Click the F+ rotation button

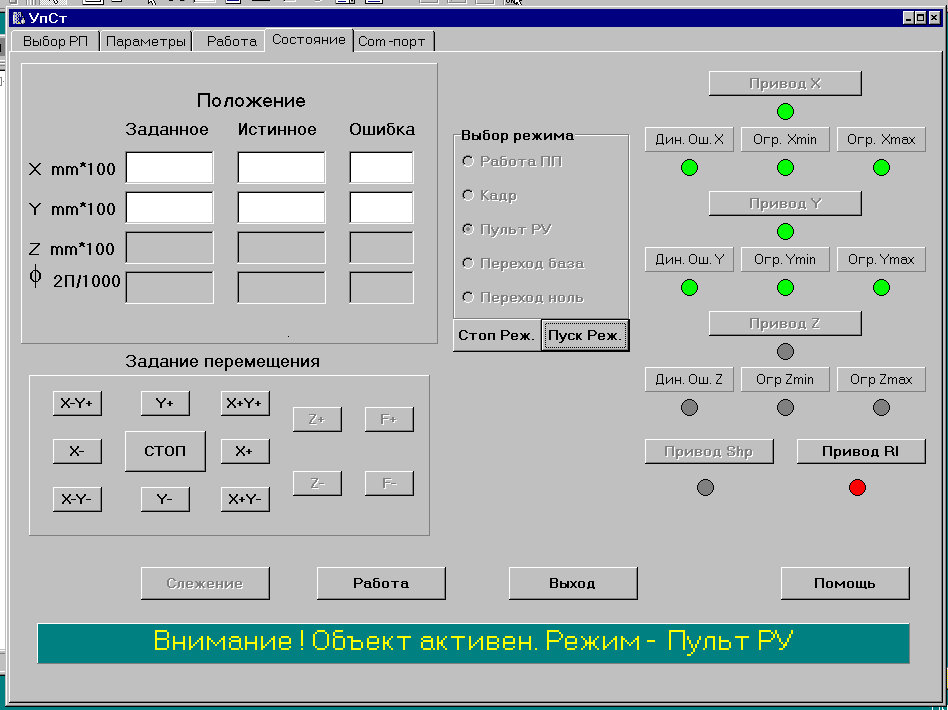pyautogui.click(x=389, y=419)
